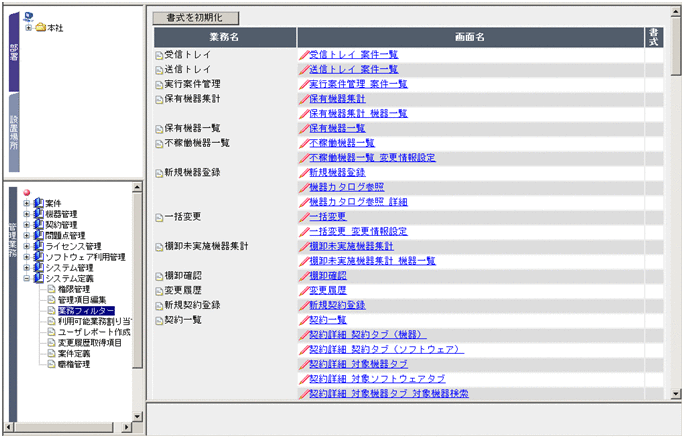Click the 契約一覧 business name text

(183, 320)
